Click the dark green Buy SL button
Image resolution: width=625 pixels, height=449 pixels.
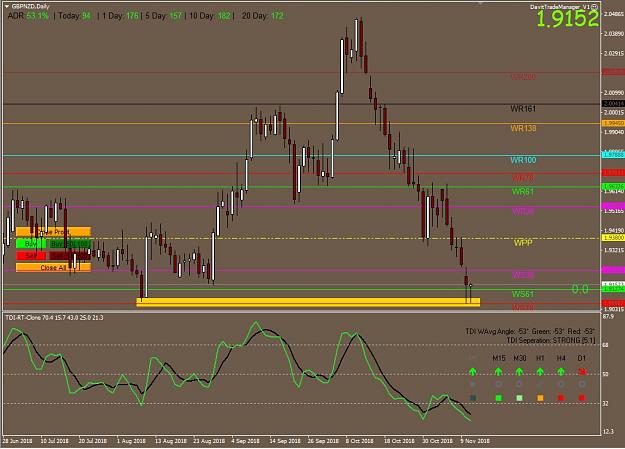click(70, 244)
